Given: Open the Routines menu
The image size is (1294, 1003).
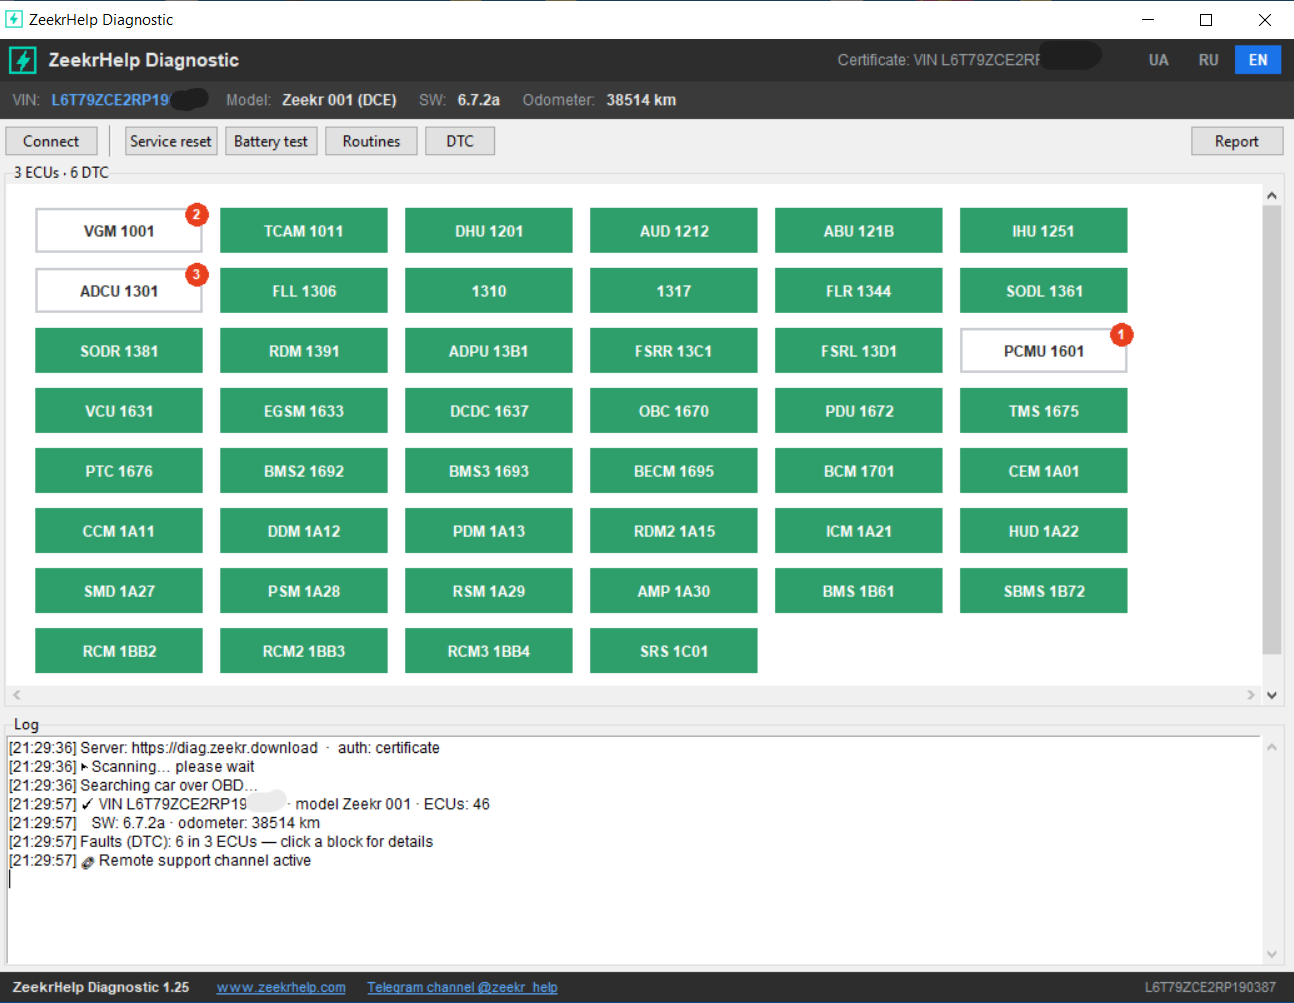Looking at the screenshot, I should point(371,141).
